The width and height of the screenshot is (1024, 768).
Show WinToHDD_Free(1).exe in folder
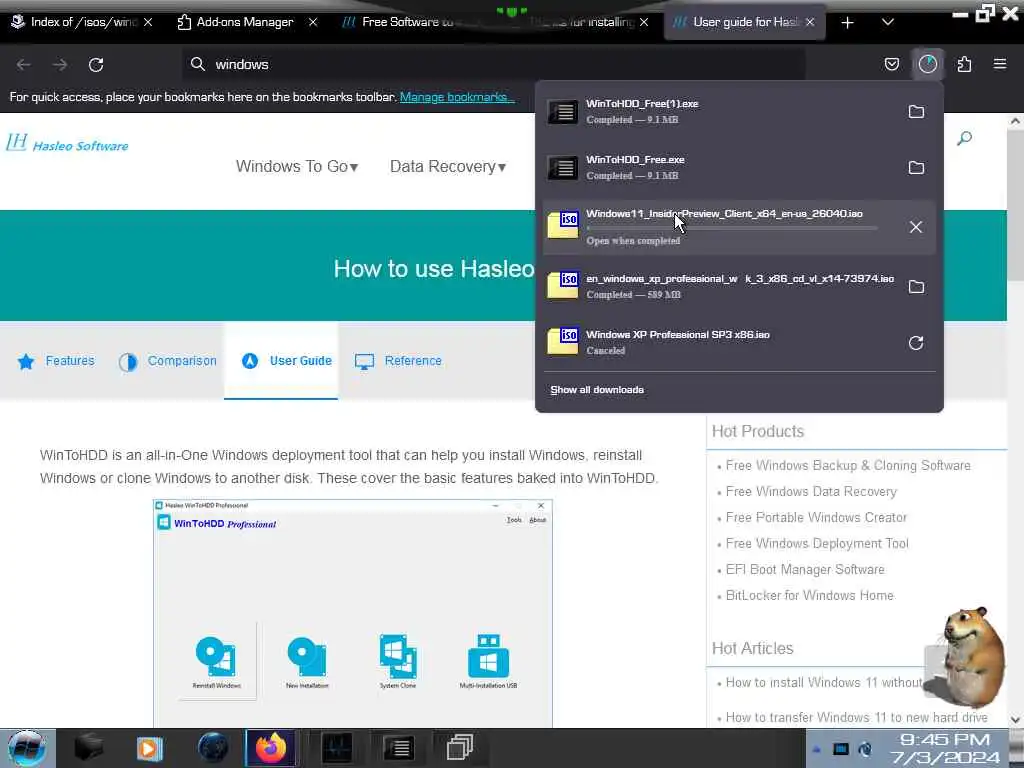pyautogui.click(x=916, y=112)
